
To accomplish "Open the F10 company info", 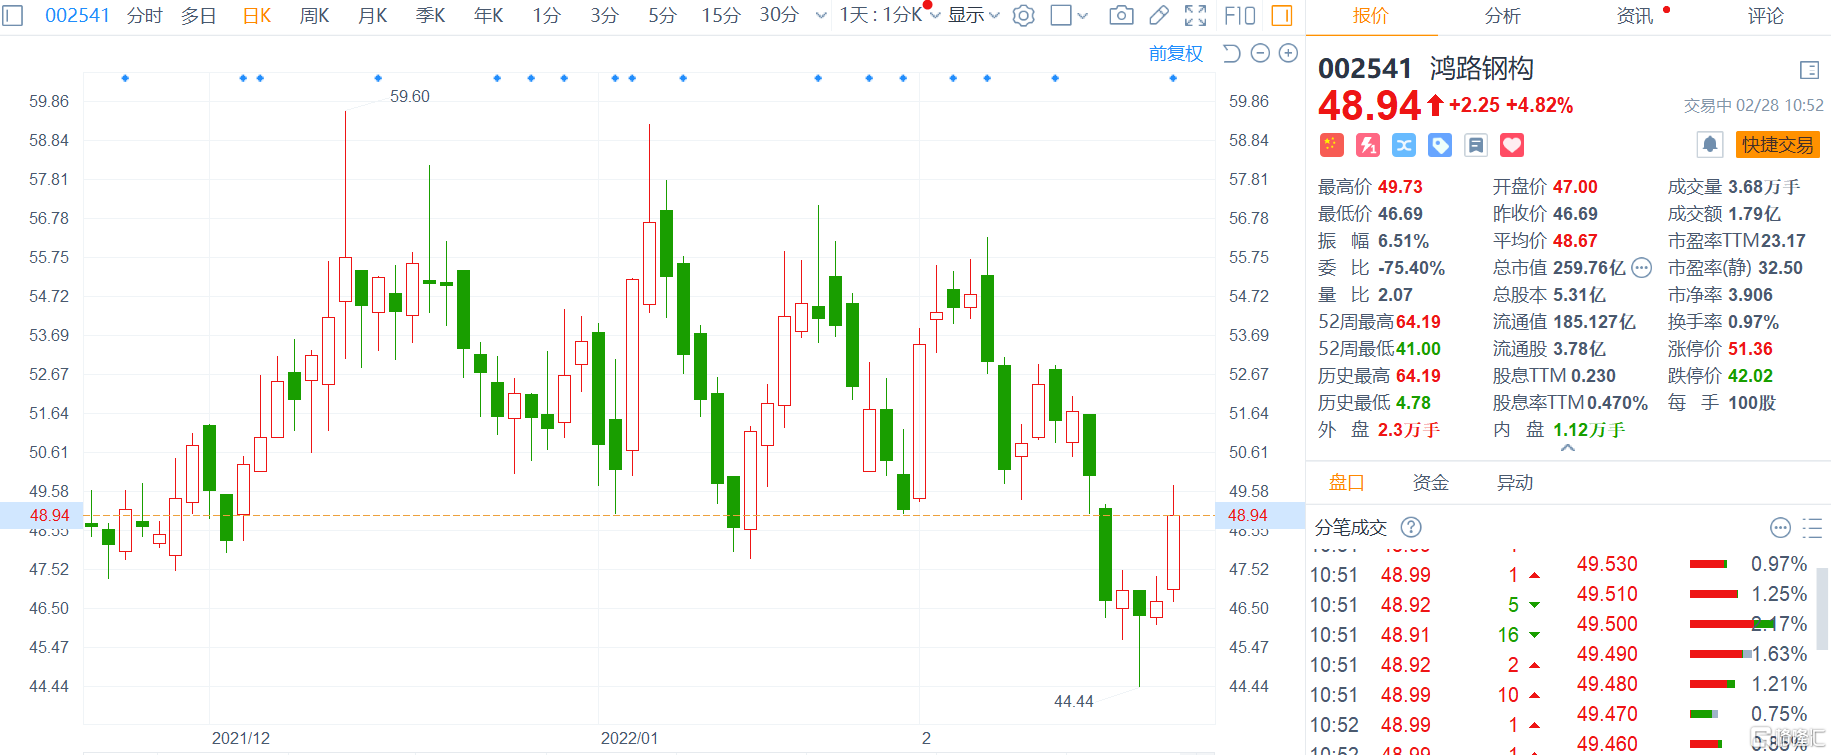I will [x=1240, y=15].
